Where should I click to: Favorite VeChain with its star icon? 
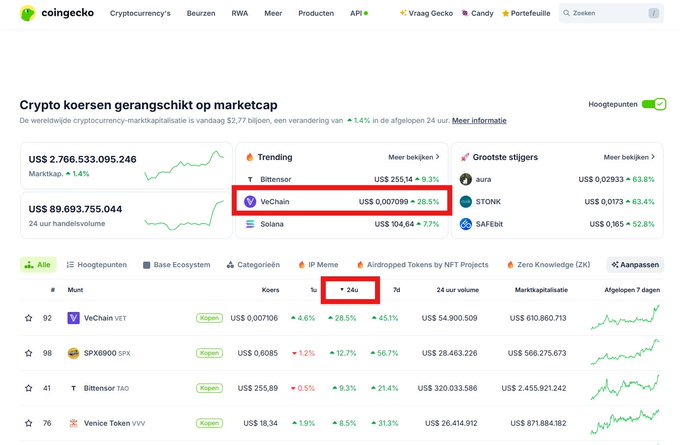[x=29, y=318]
